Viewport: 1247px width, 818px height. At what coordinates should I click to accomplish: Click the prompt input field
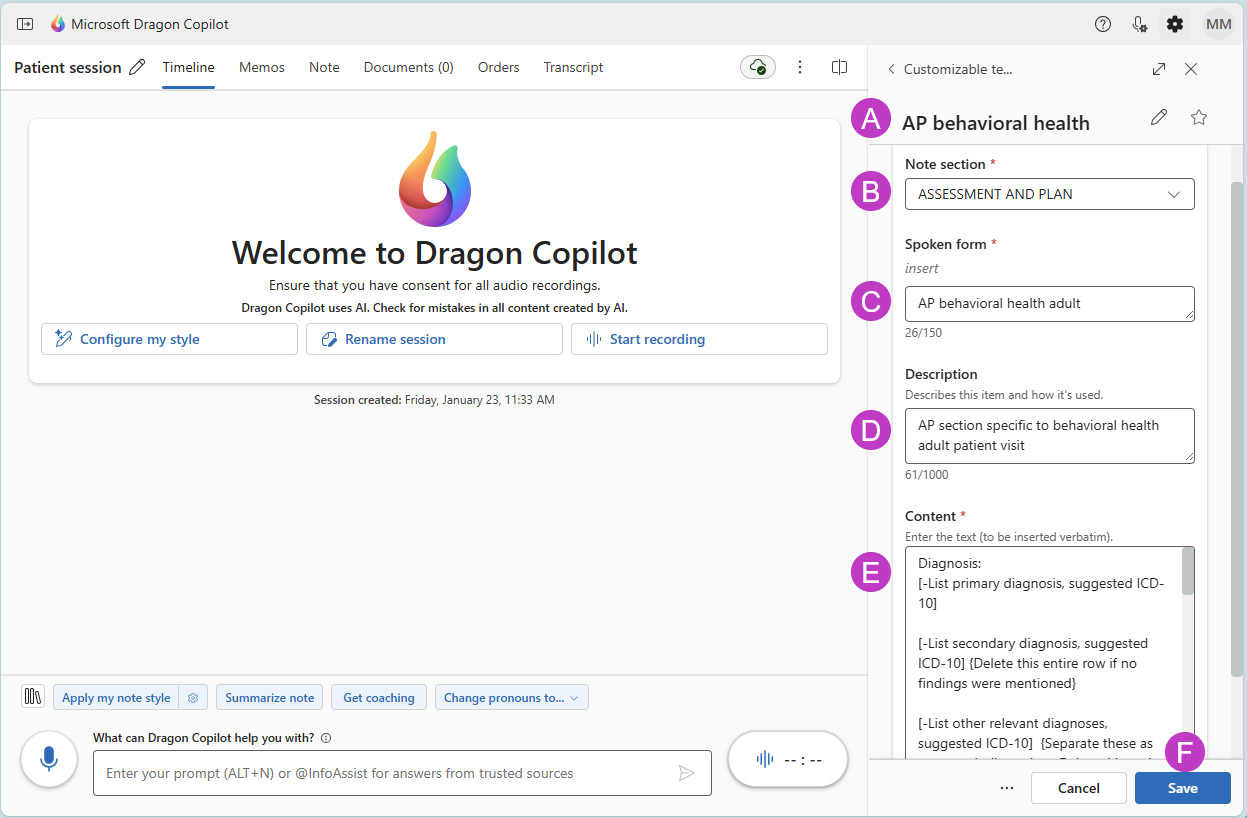click(x=385, y=773)
